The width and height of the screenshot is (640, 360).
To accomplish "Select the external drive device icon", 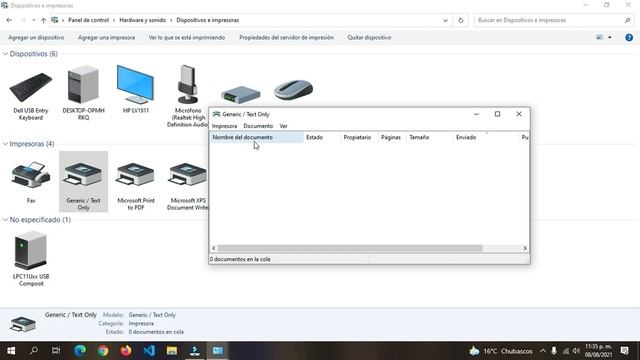I will 241,95.
